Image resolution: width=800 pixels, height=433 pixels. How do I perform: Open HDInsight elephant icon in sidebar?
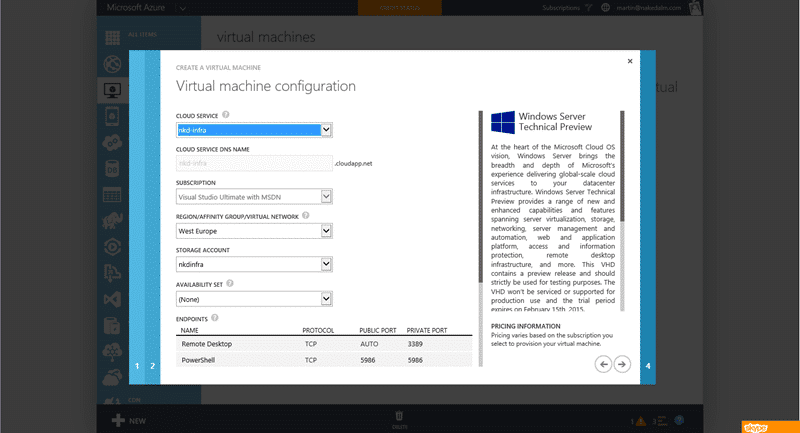pyautogui.click(x=112, y=221)
